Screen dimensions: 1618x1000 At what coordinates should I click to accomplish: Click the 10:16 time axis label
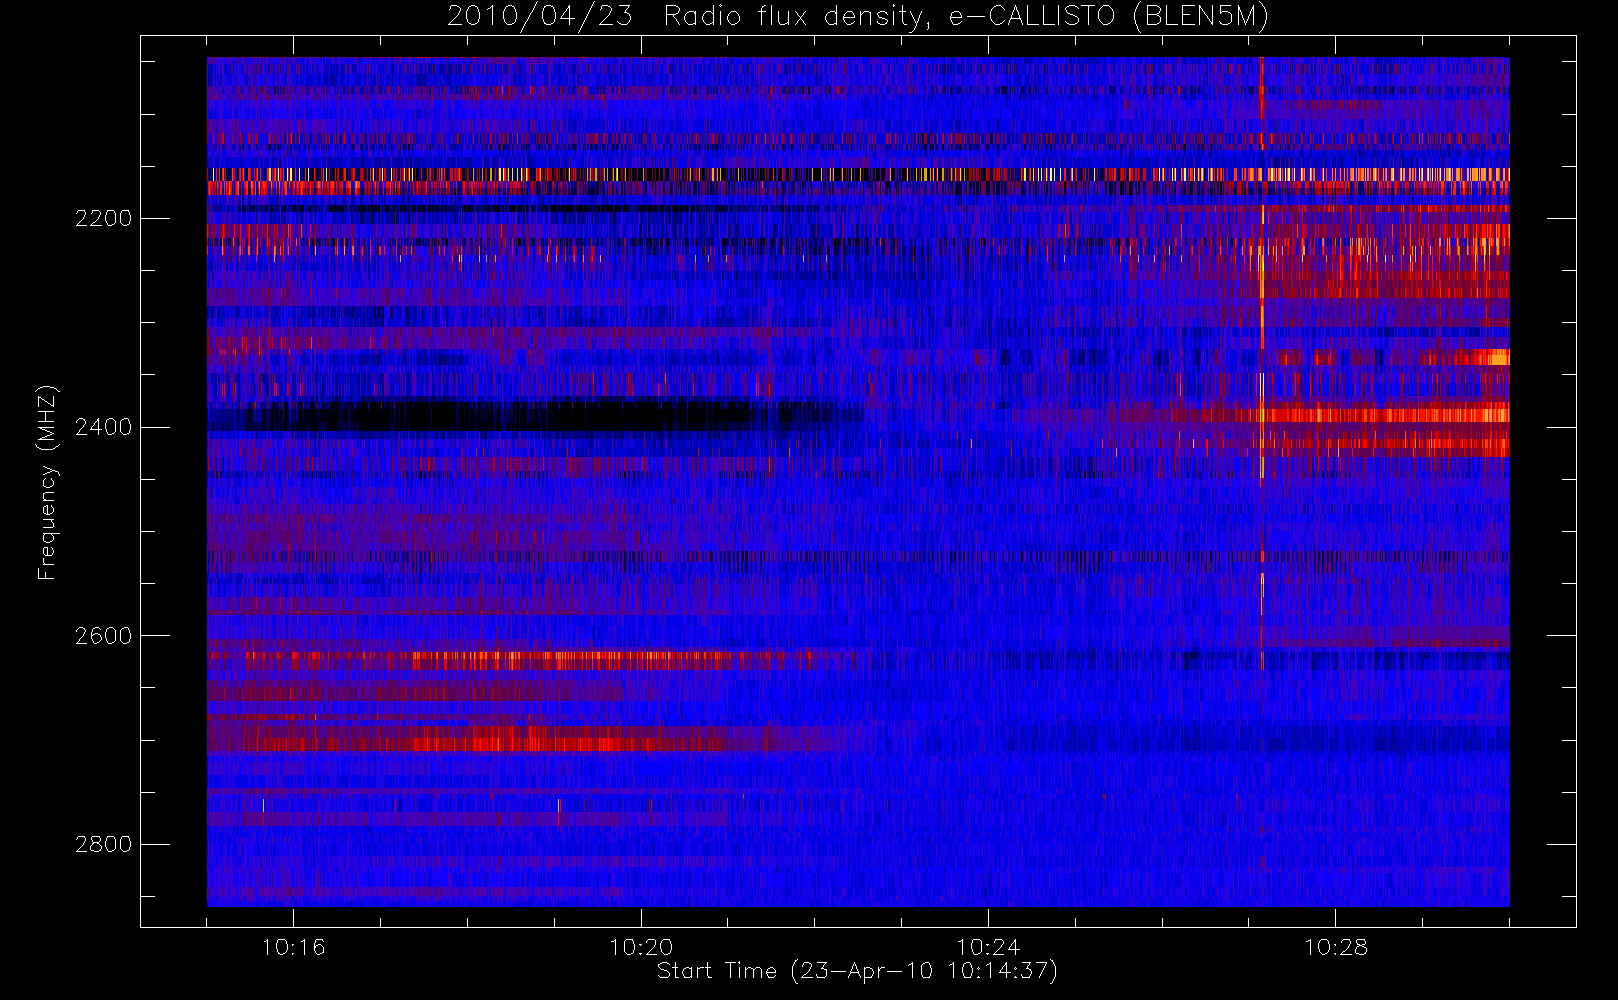[293, 947]
